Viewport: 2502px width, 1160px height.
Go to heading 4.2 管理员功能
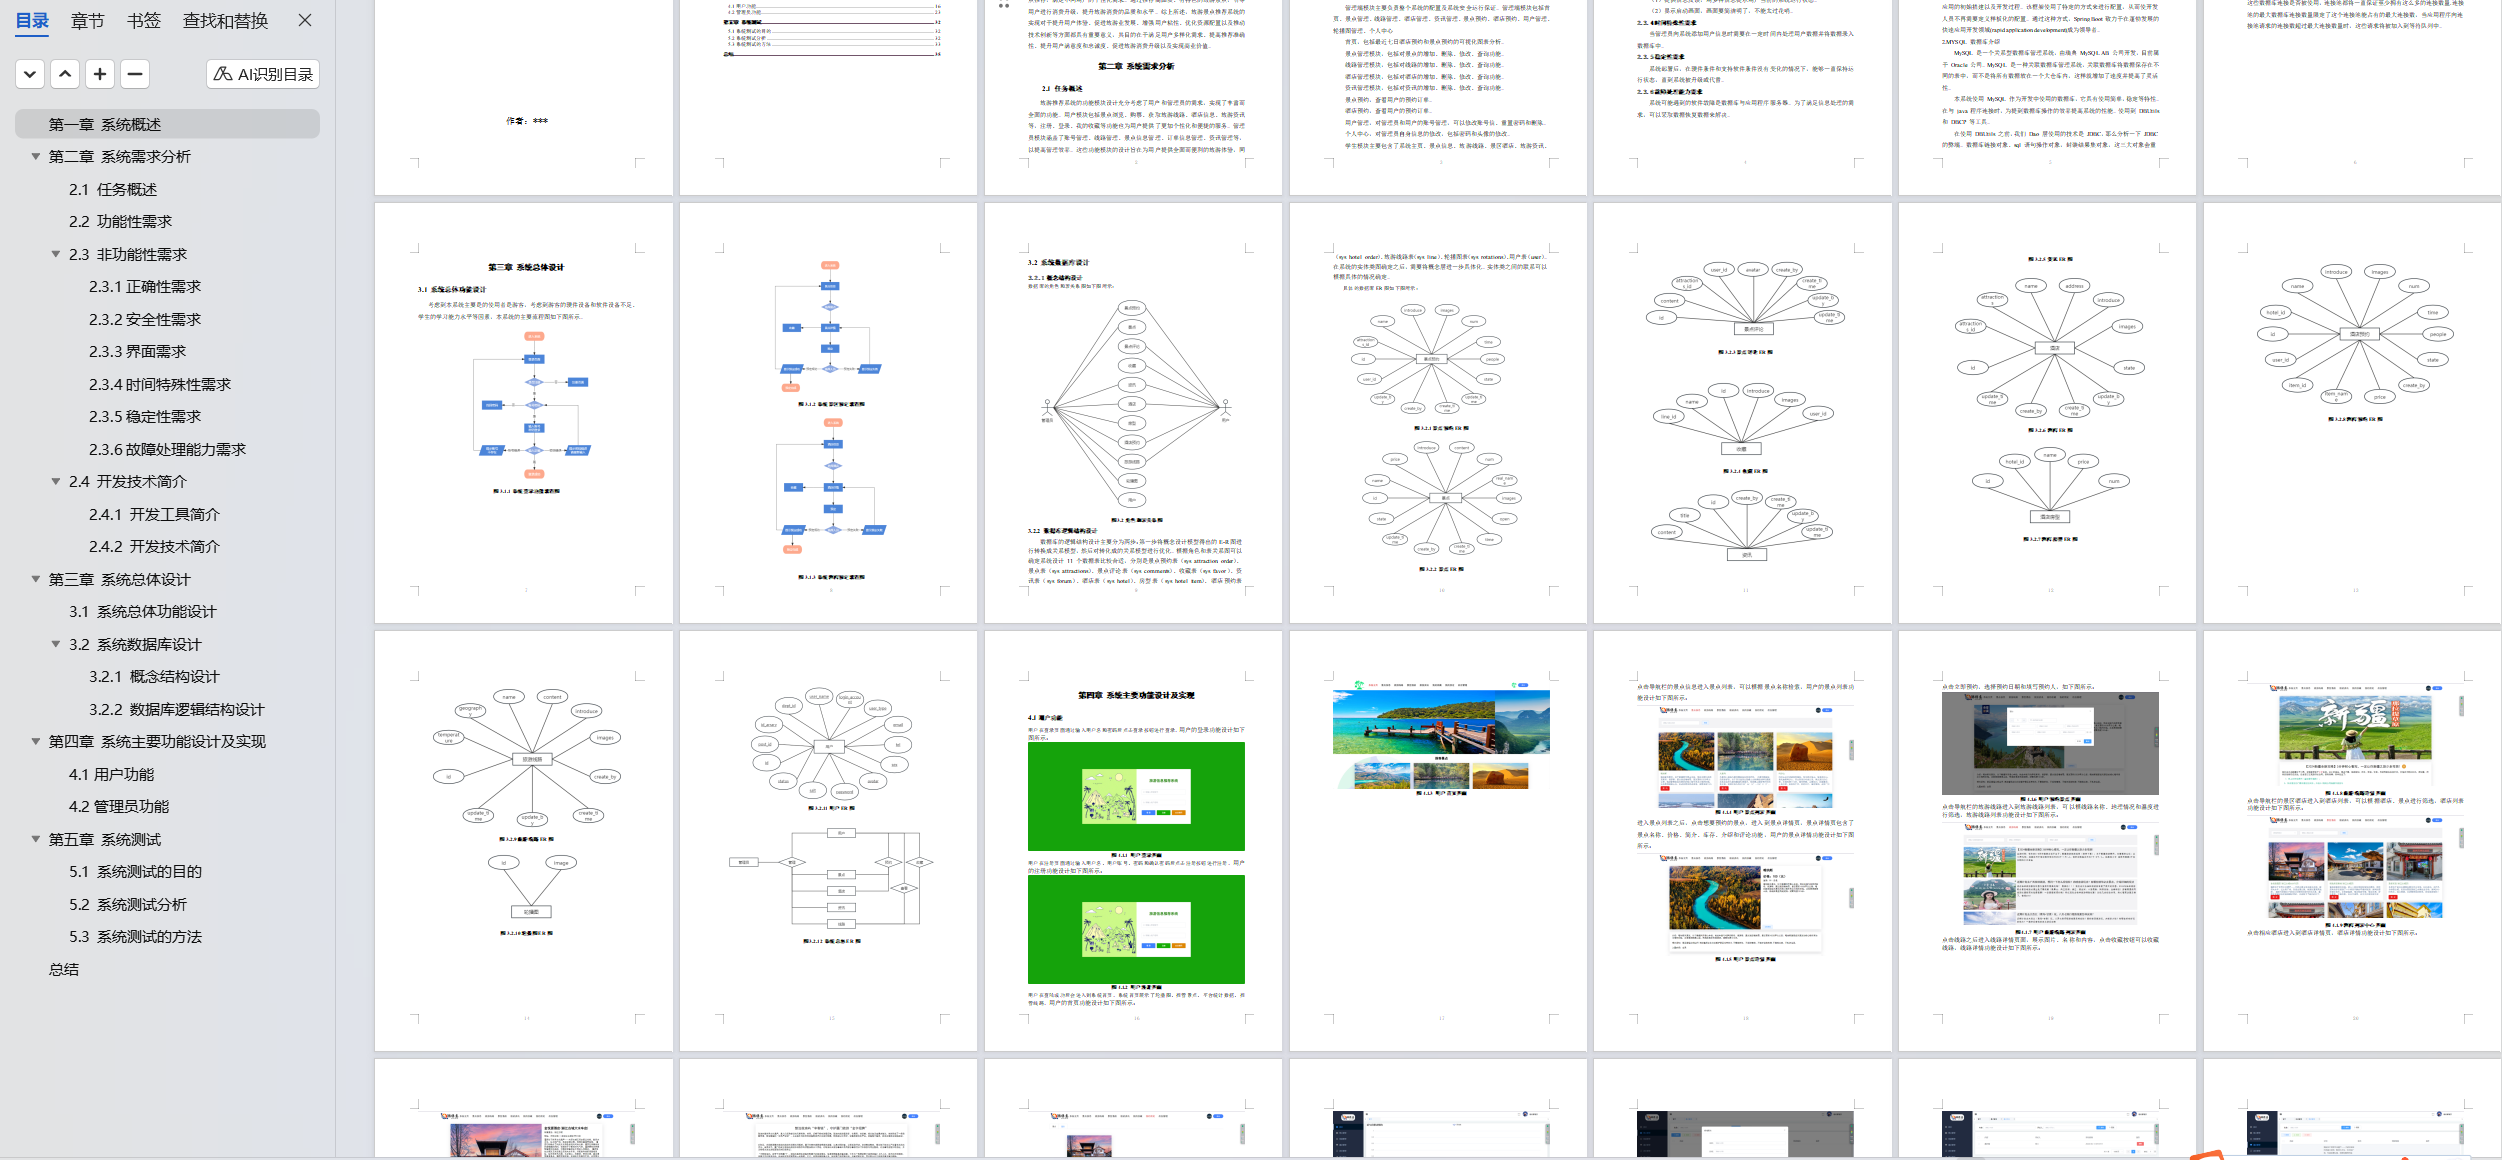[118, 806]
